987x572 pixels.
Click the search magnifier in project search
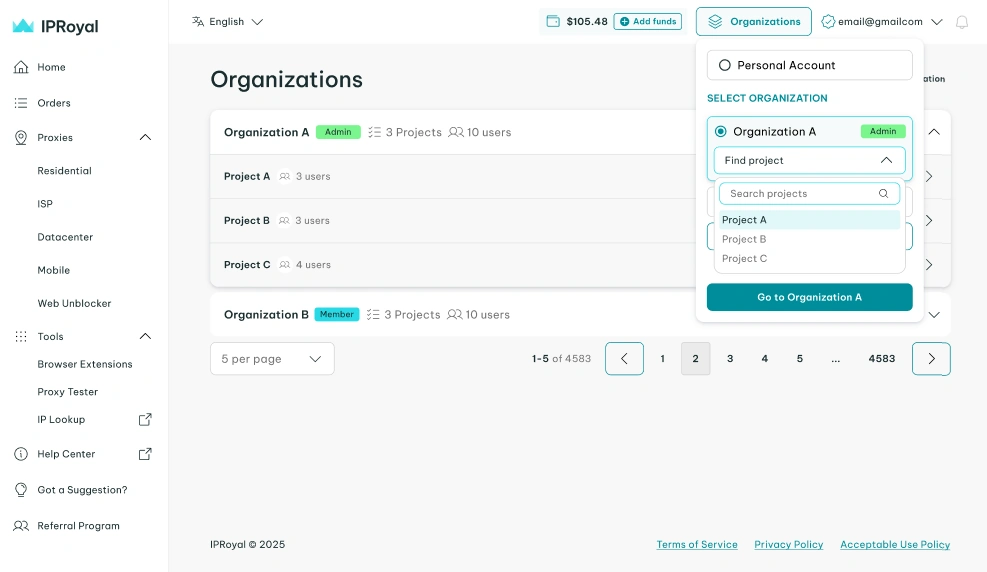point(883,194)
